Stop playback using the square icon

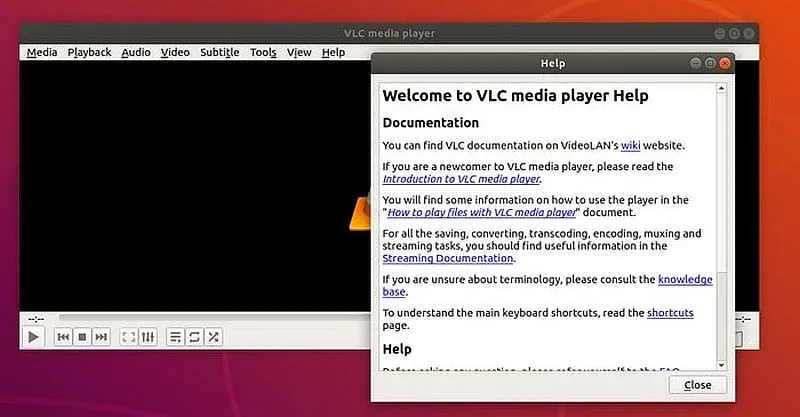pyautogui.click(x=82, y=337)
